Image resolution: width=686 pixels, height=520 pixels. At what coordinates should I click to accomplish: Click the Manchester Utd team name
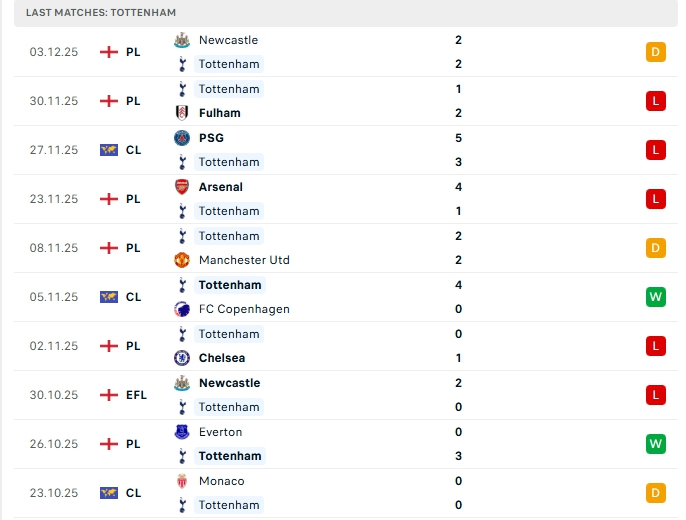coord(244,260)
